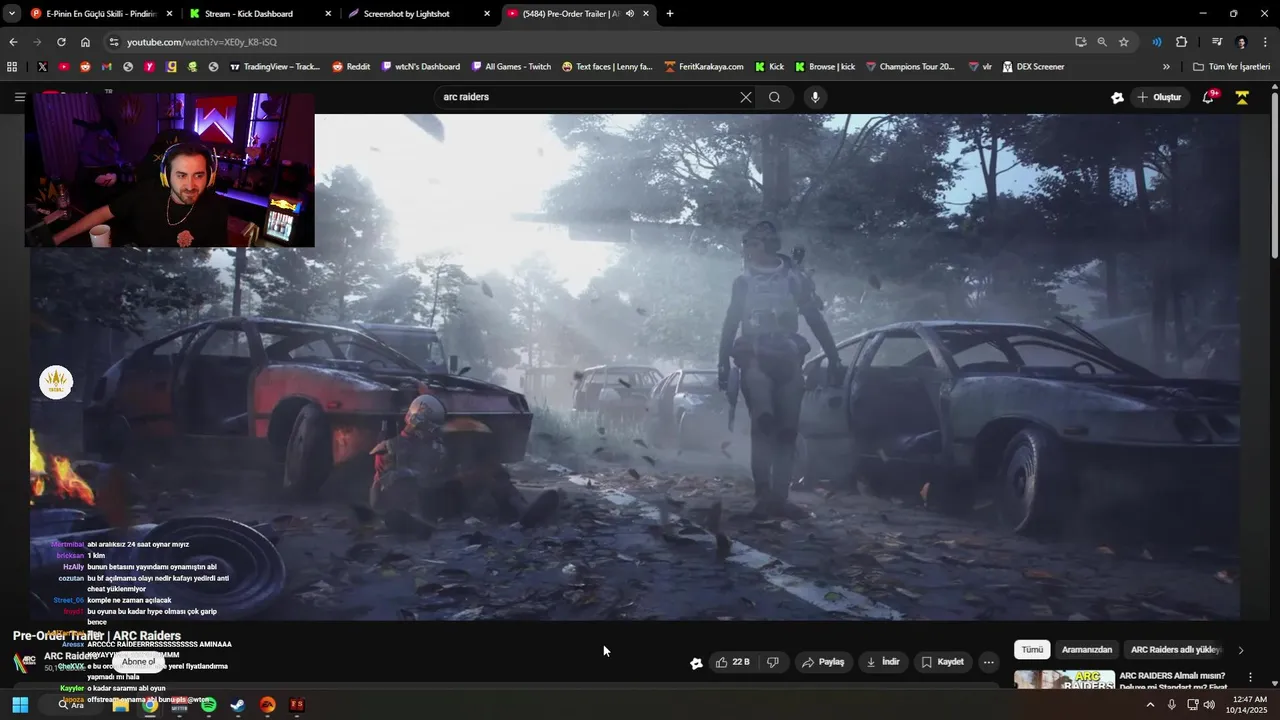The width and height of the screenshot is (1280, 720).
Task: Download the video with İndir
Action: (x=883, y=662)
